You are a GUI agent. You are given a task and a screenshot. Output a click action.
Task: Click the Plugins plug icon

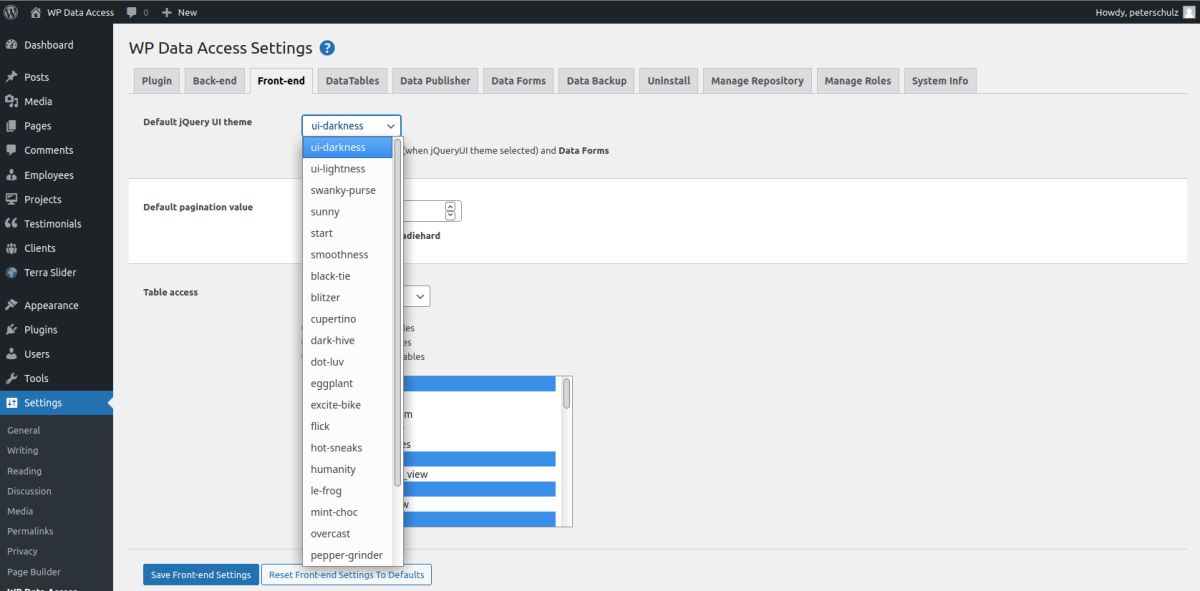click(12, 329)
